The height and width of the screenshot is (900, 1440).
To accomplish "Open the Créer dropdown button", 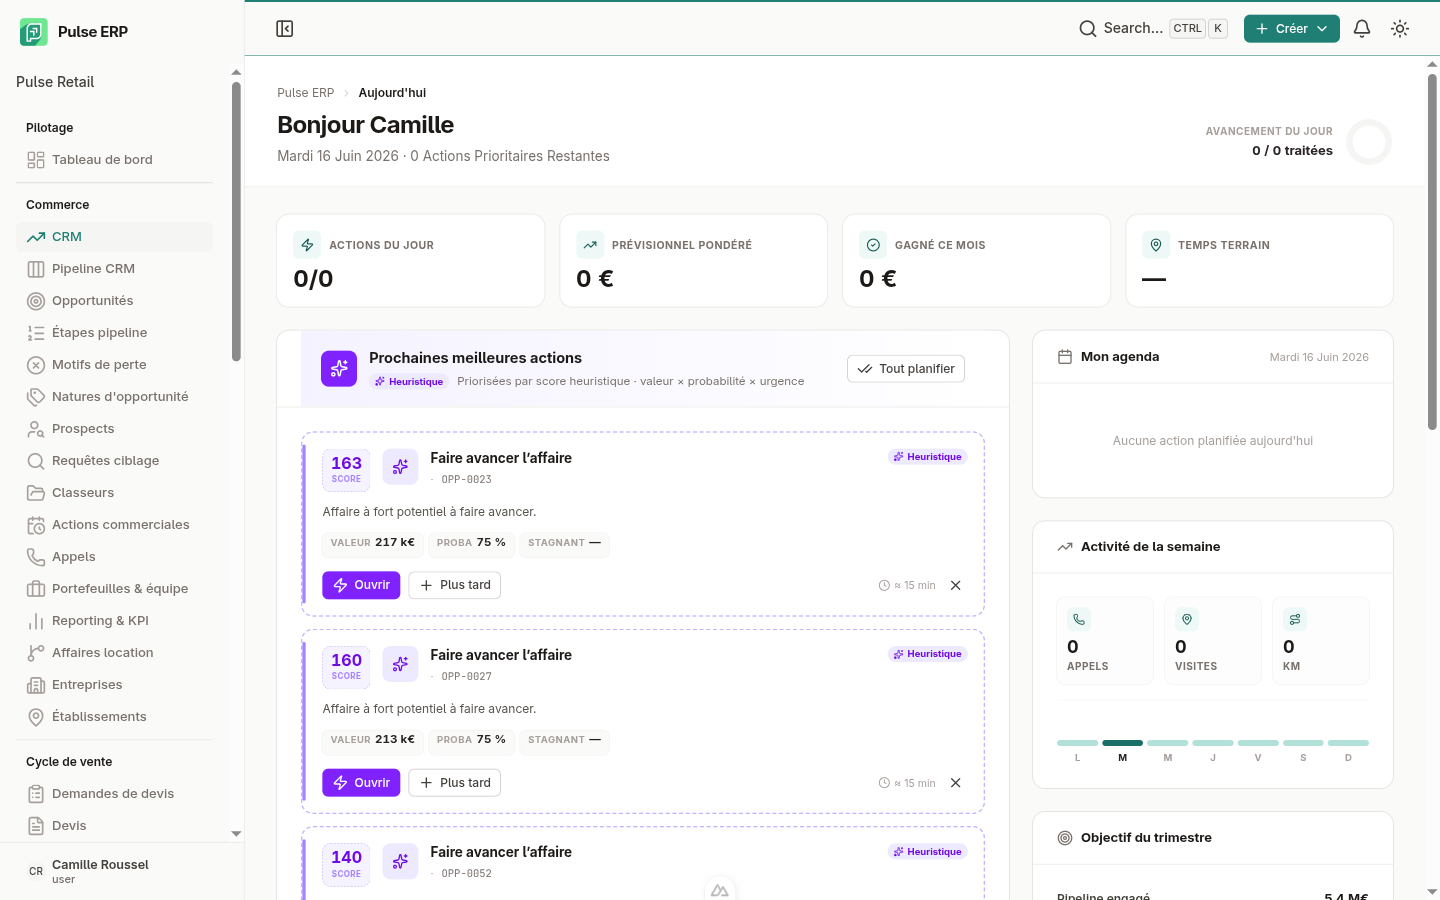I will tap(1292, 29).
